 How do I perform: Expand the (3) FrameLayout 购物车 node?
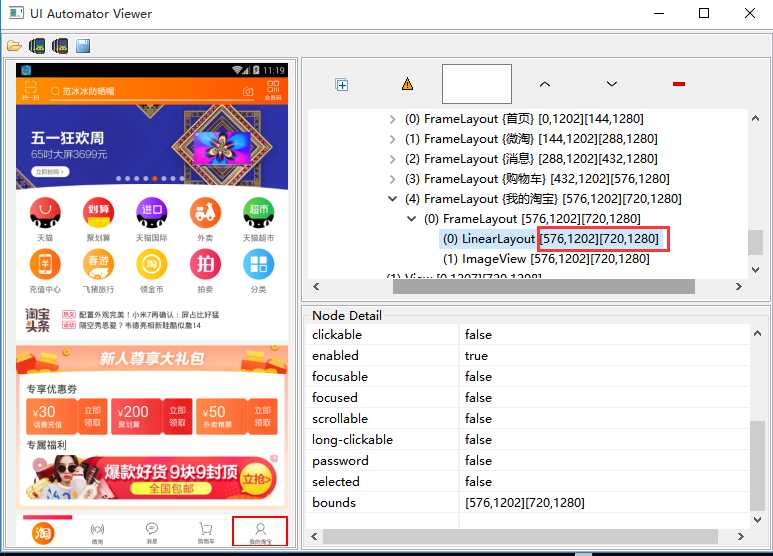392,179
